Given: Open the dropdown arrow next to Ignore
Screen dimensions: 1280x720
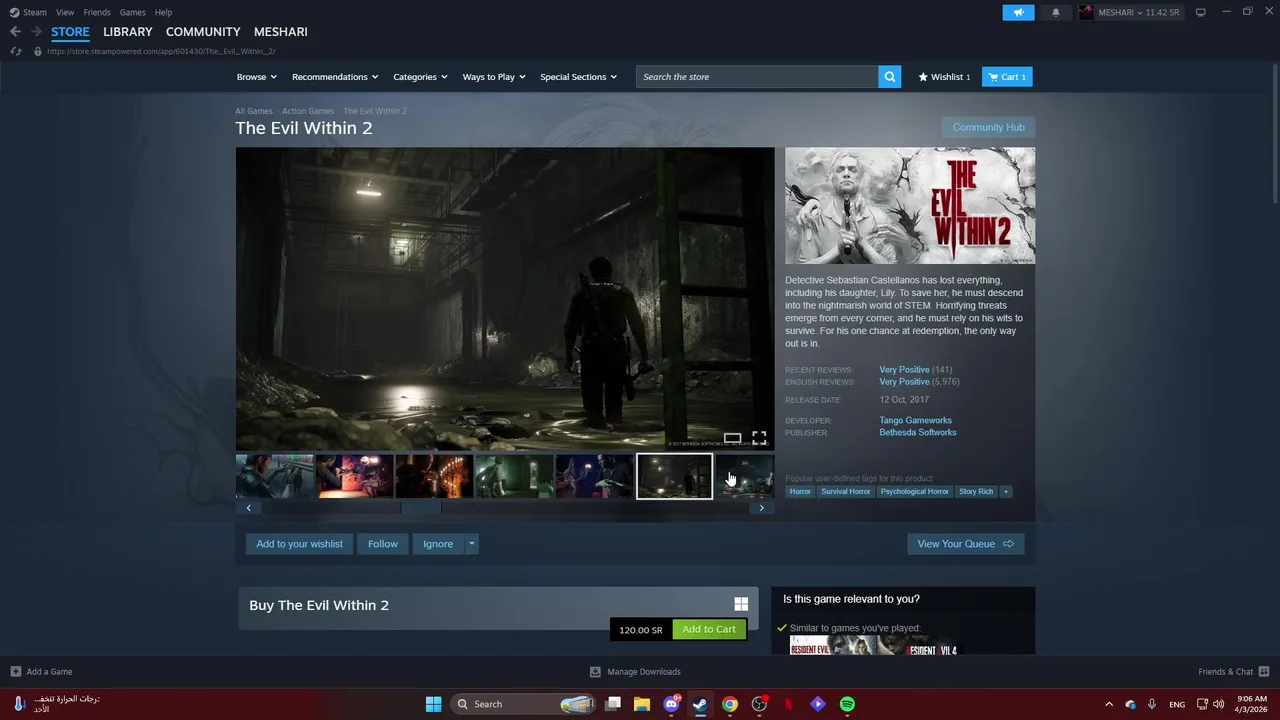Looking at the screenshot, I should (472, 544).
